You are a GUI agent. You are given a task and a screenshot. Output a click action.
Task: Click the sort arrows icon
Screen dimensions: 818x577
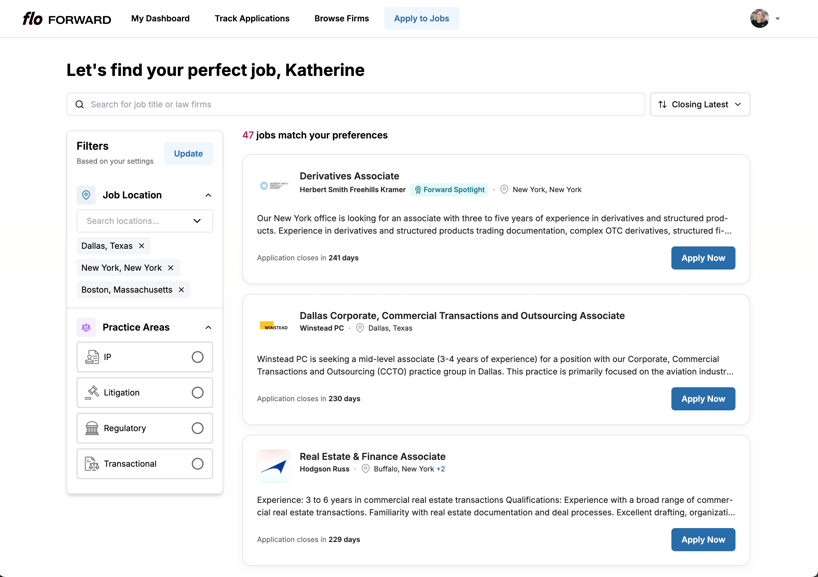[662, 104]
